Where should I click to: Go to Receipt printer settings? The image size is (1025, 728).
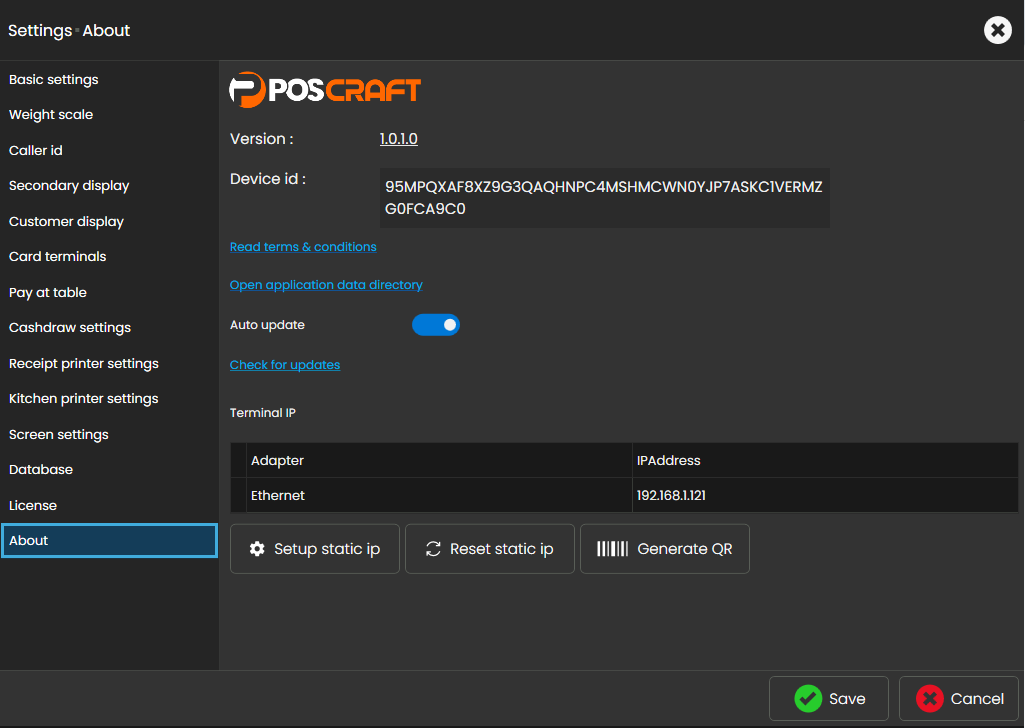tap(84, 364)
